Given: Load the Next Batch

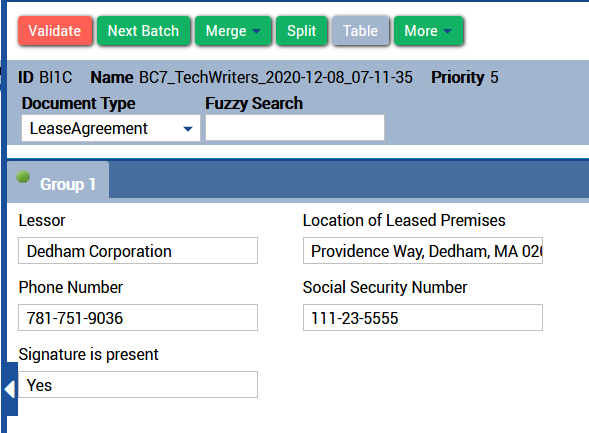Looking at the screenshot, I should [x=143, y=31].
